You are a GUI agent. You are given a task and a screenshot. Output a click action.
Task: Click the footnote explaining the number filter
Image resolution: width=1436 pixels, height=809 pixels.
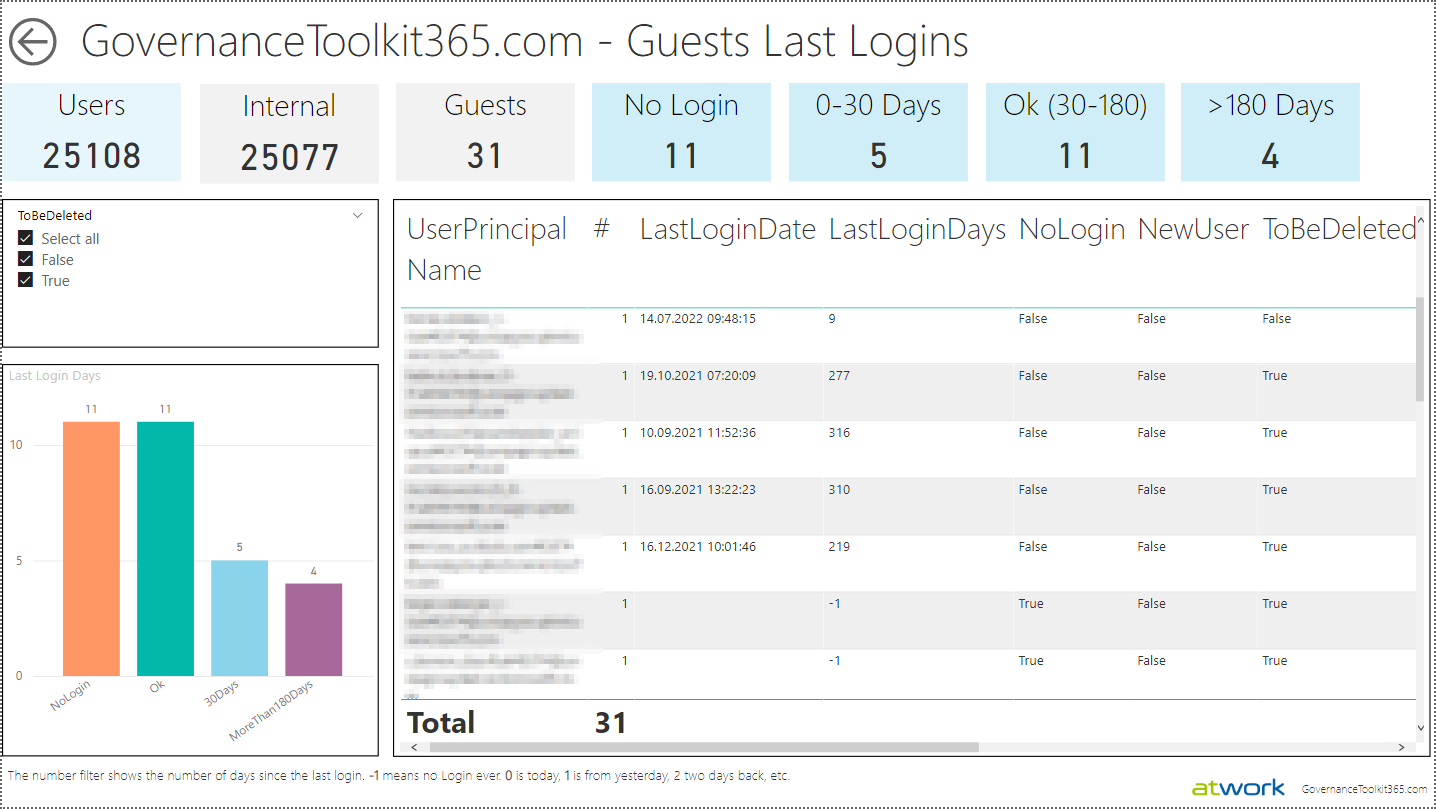[399, 775]
